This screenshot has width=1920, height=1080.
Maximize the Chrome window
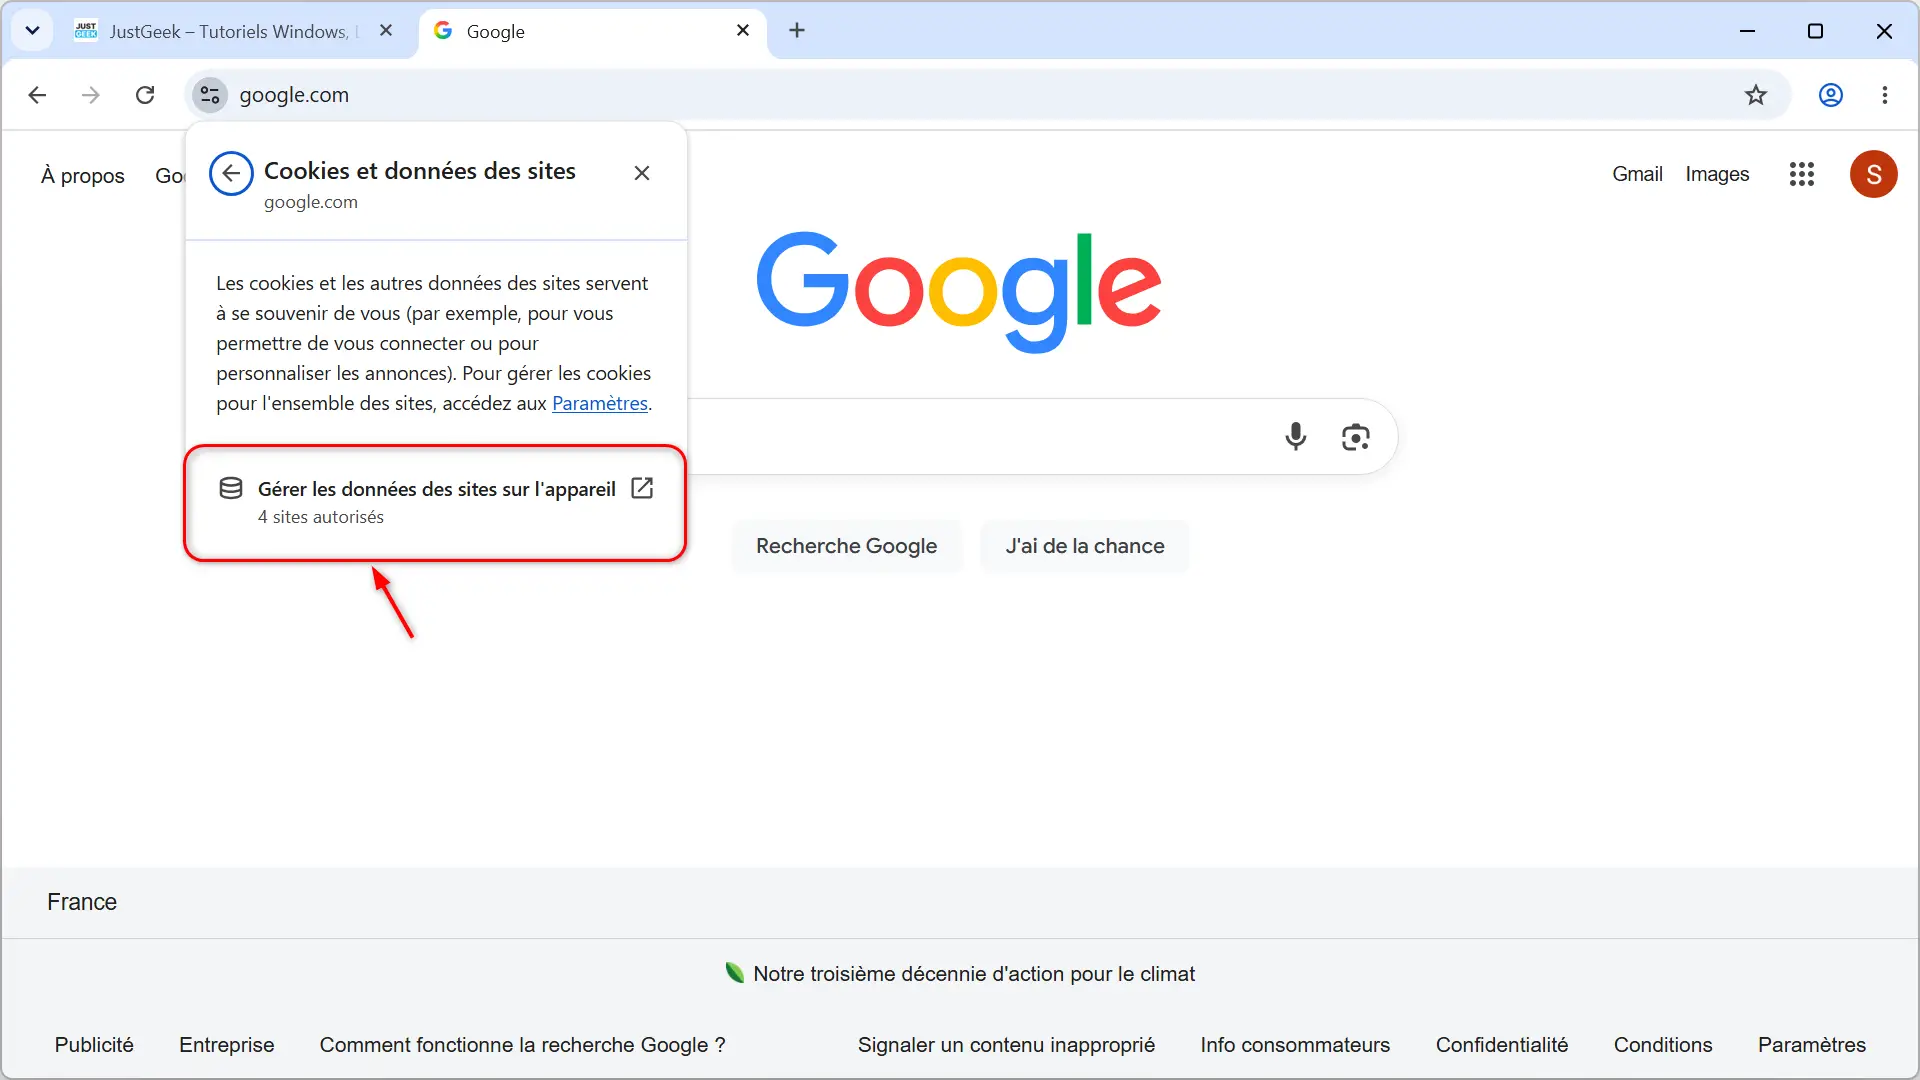(1815, 31)
